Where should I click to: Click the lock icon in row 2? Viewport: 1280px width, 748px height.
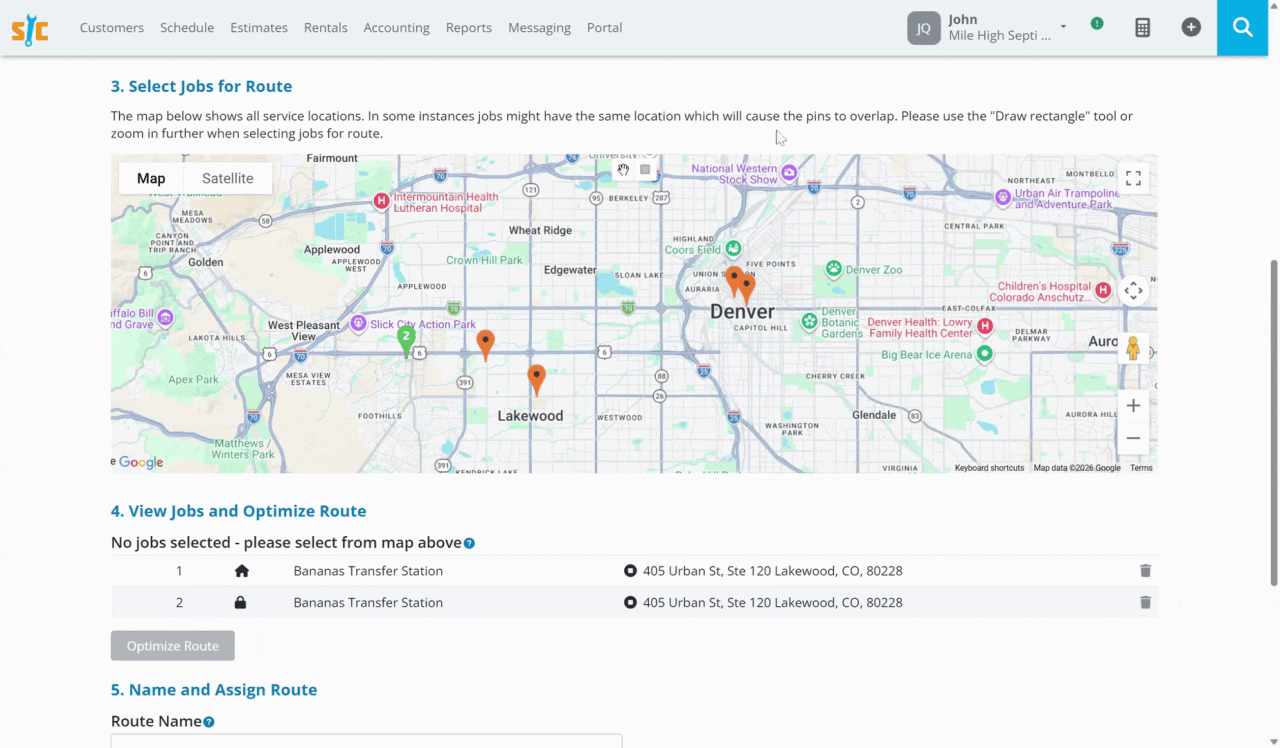240,603
